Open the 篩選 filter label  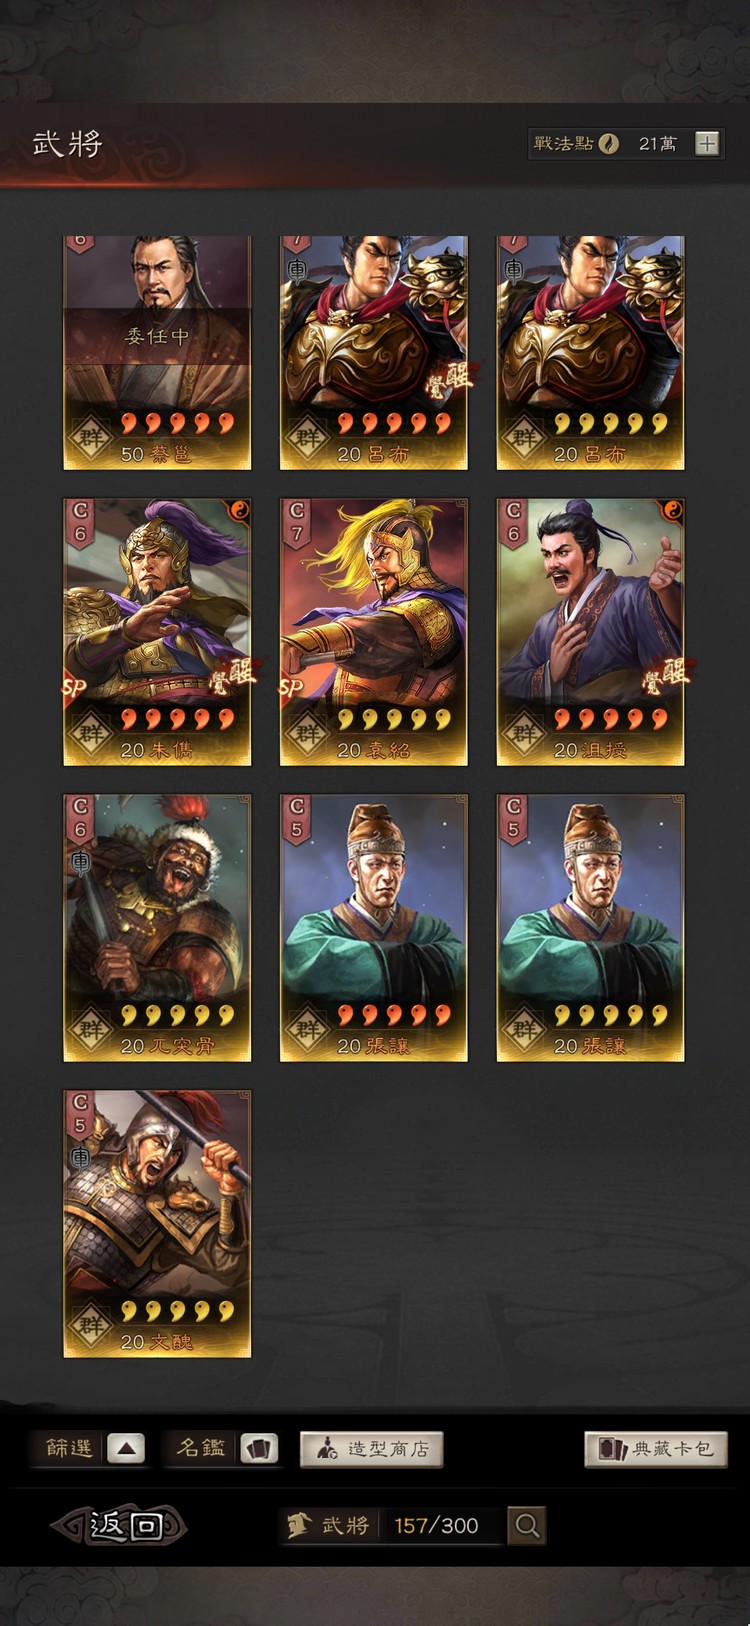click(x=69, y=1448)
